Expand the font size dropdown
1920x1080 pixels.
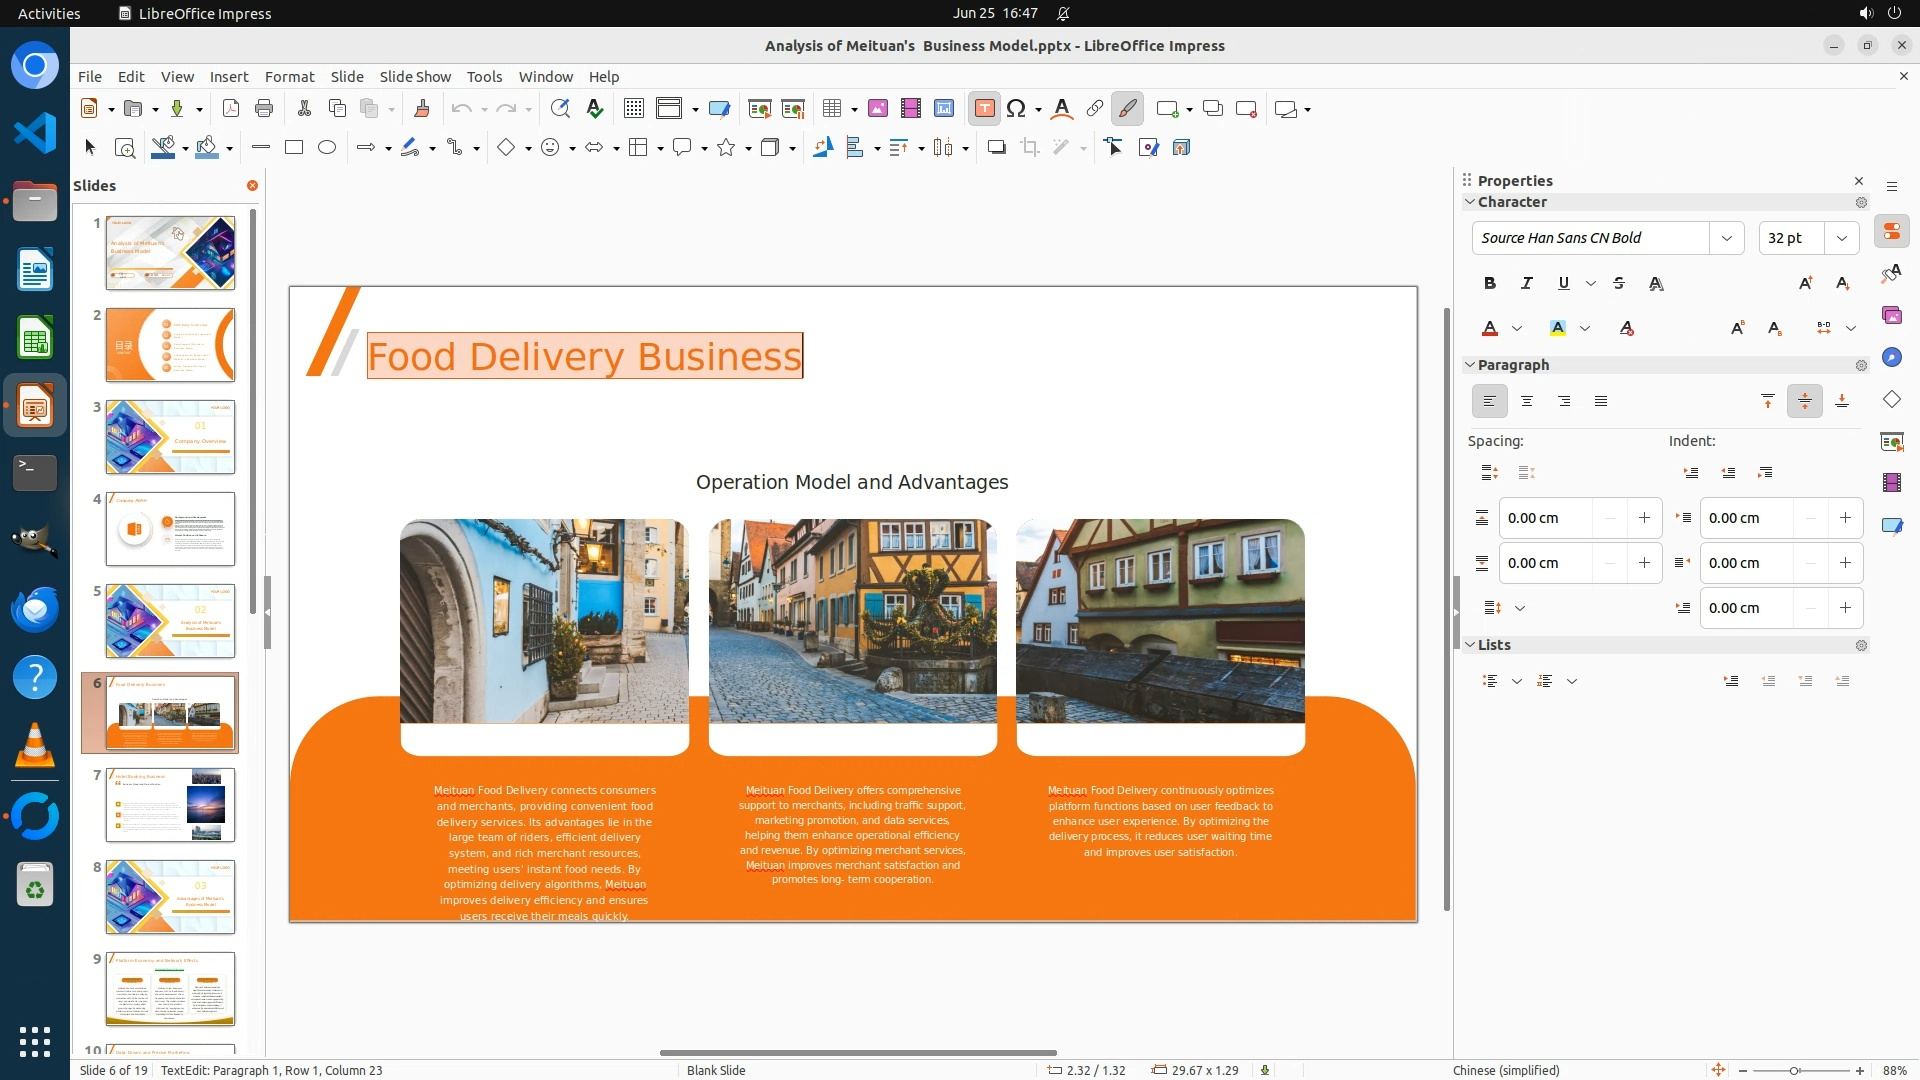tap(1841, 238)
